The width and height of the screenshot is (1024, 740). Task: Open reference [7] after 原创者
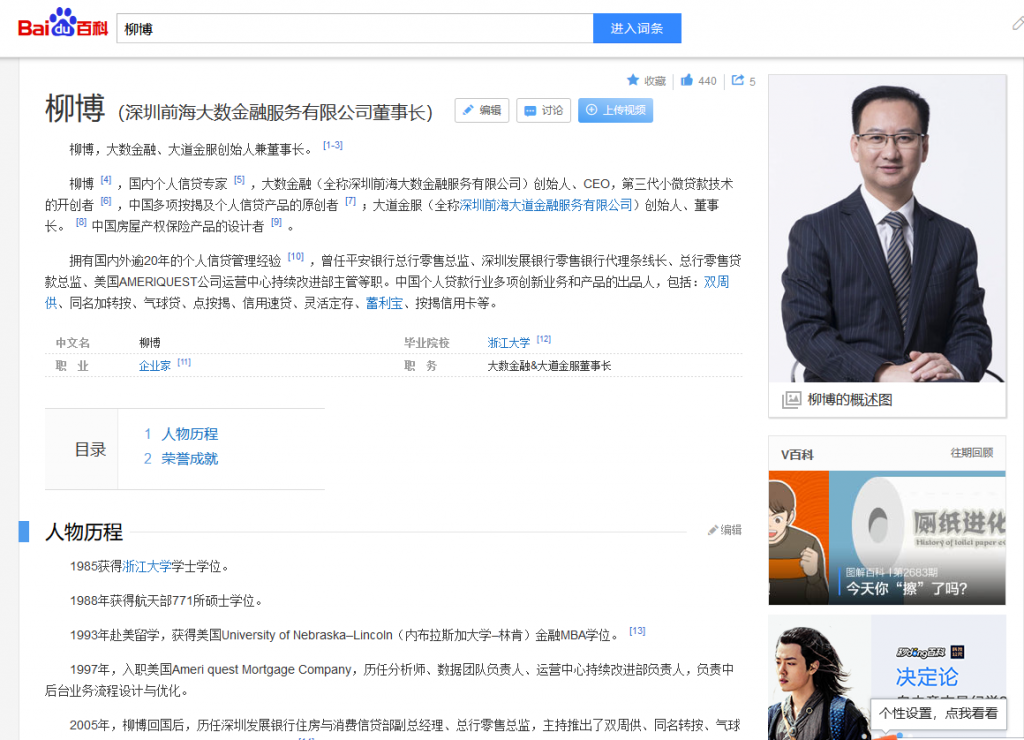pyautogui.click(x=351, y=201)
